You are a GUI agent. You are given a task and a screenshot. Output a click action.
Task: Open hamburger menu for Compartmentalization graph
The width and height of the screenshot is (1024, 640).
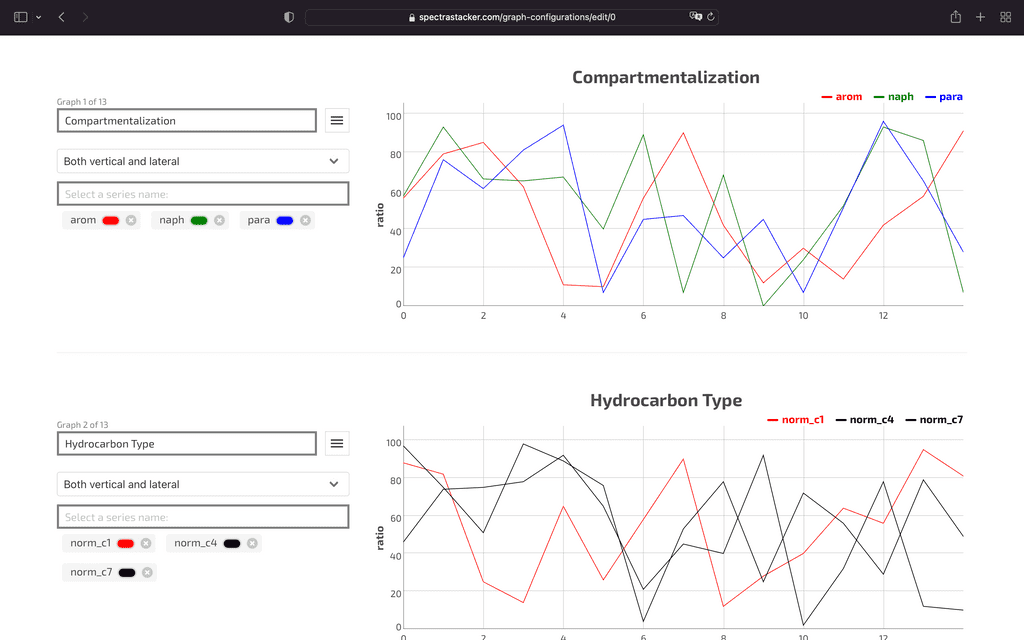(337, 120)
